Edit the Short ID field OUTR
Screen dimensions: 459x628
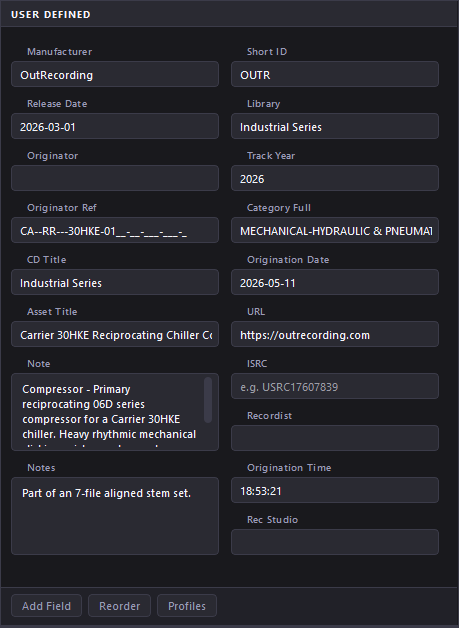335,74
